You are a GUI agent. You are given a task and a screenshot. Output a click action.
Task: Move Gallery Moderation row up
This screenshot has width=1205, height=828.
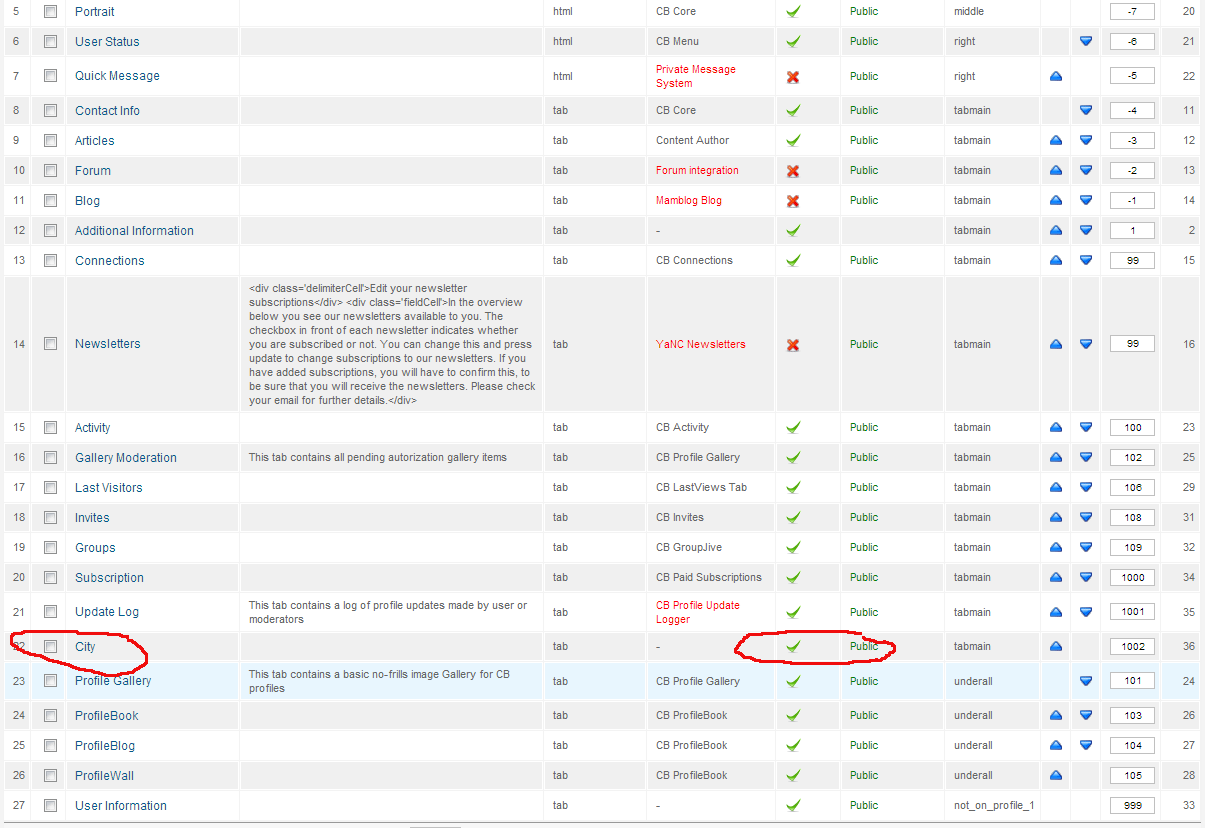1056,458
